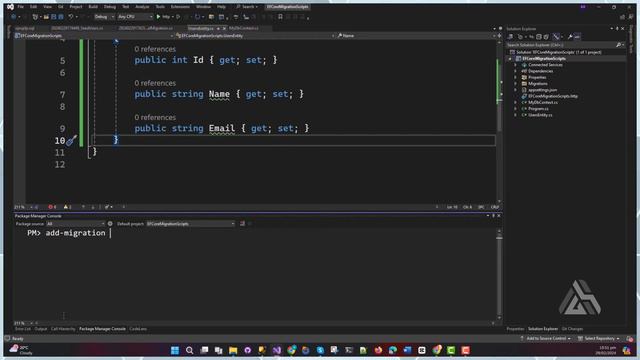Switch to the sample.sql editor tab

[25, 28]
